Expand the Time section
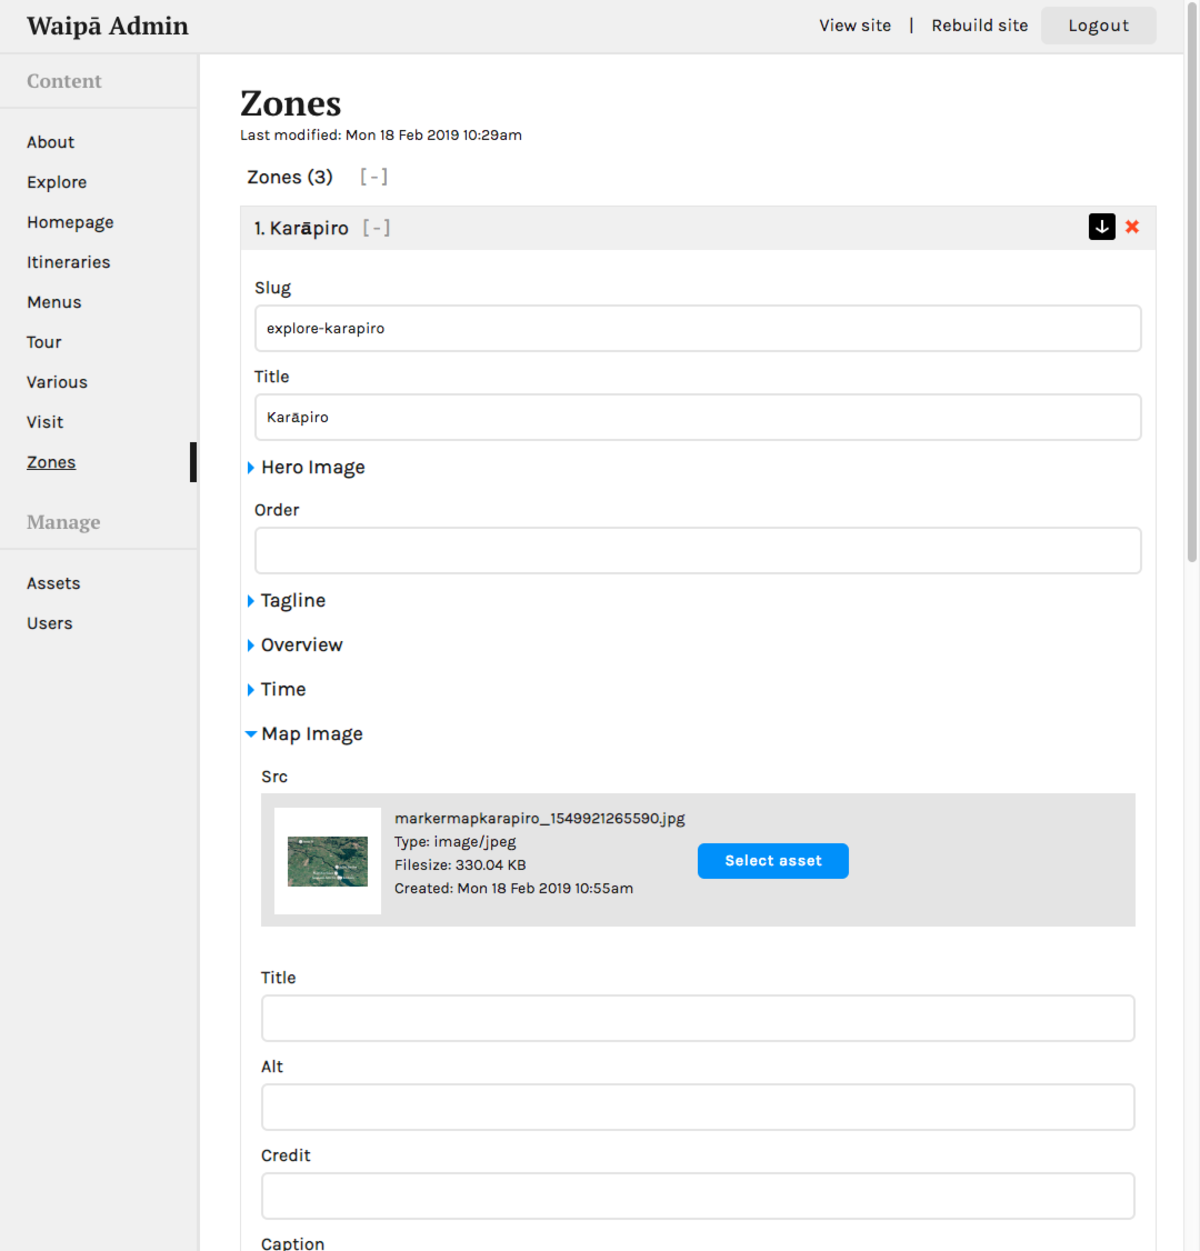 point(282,689)
